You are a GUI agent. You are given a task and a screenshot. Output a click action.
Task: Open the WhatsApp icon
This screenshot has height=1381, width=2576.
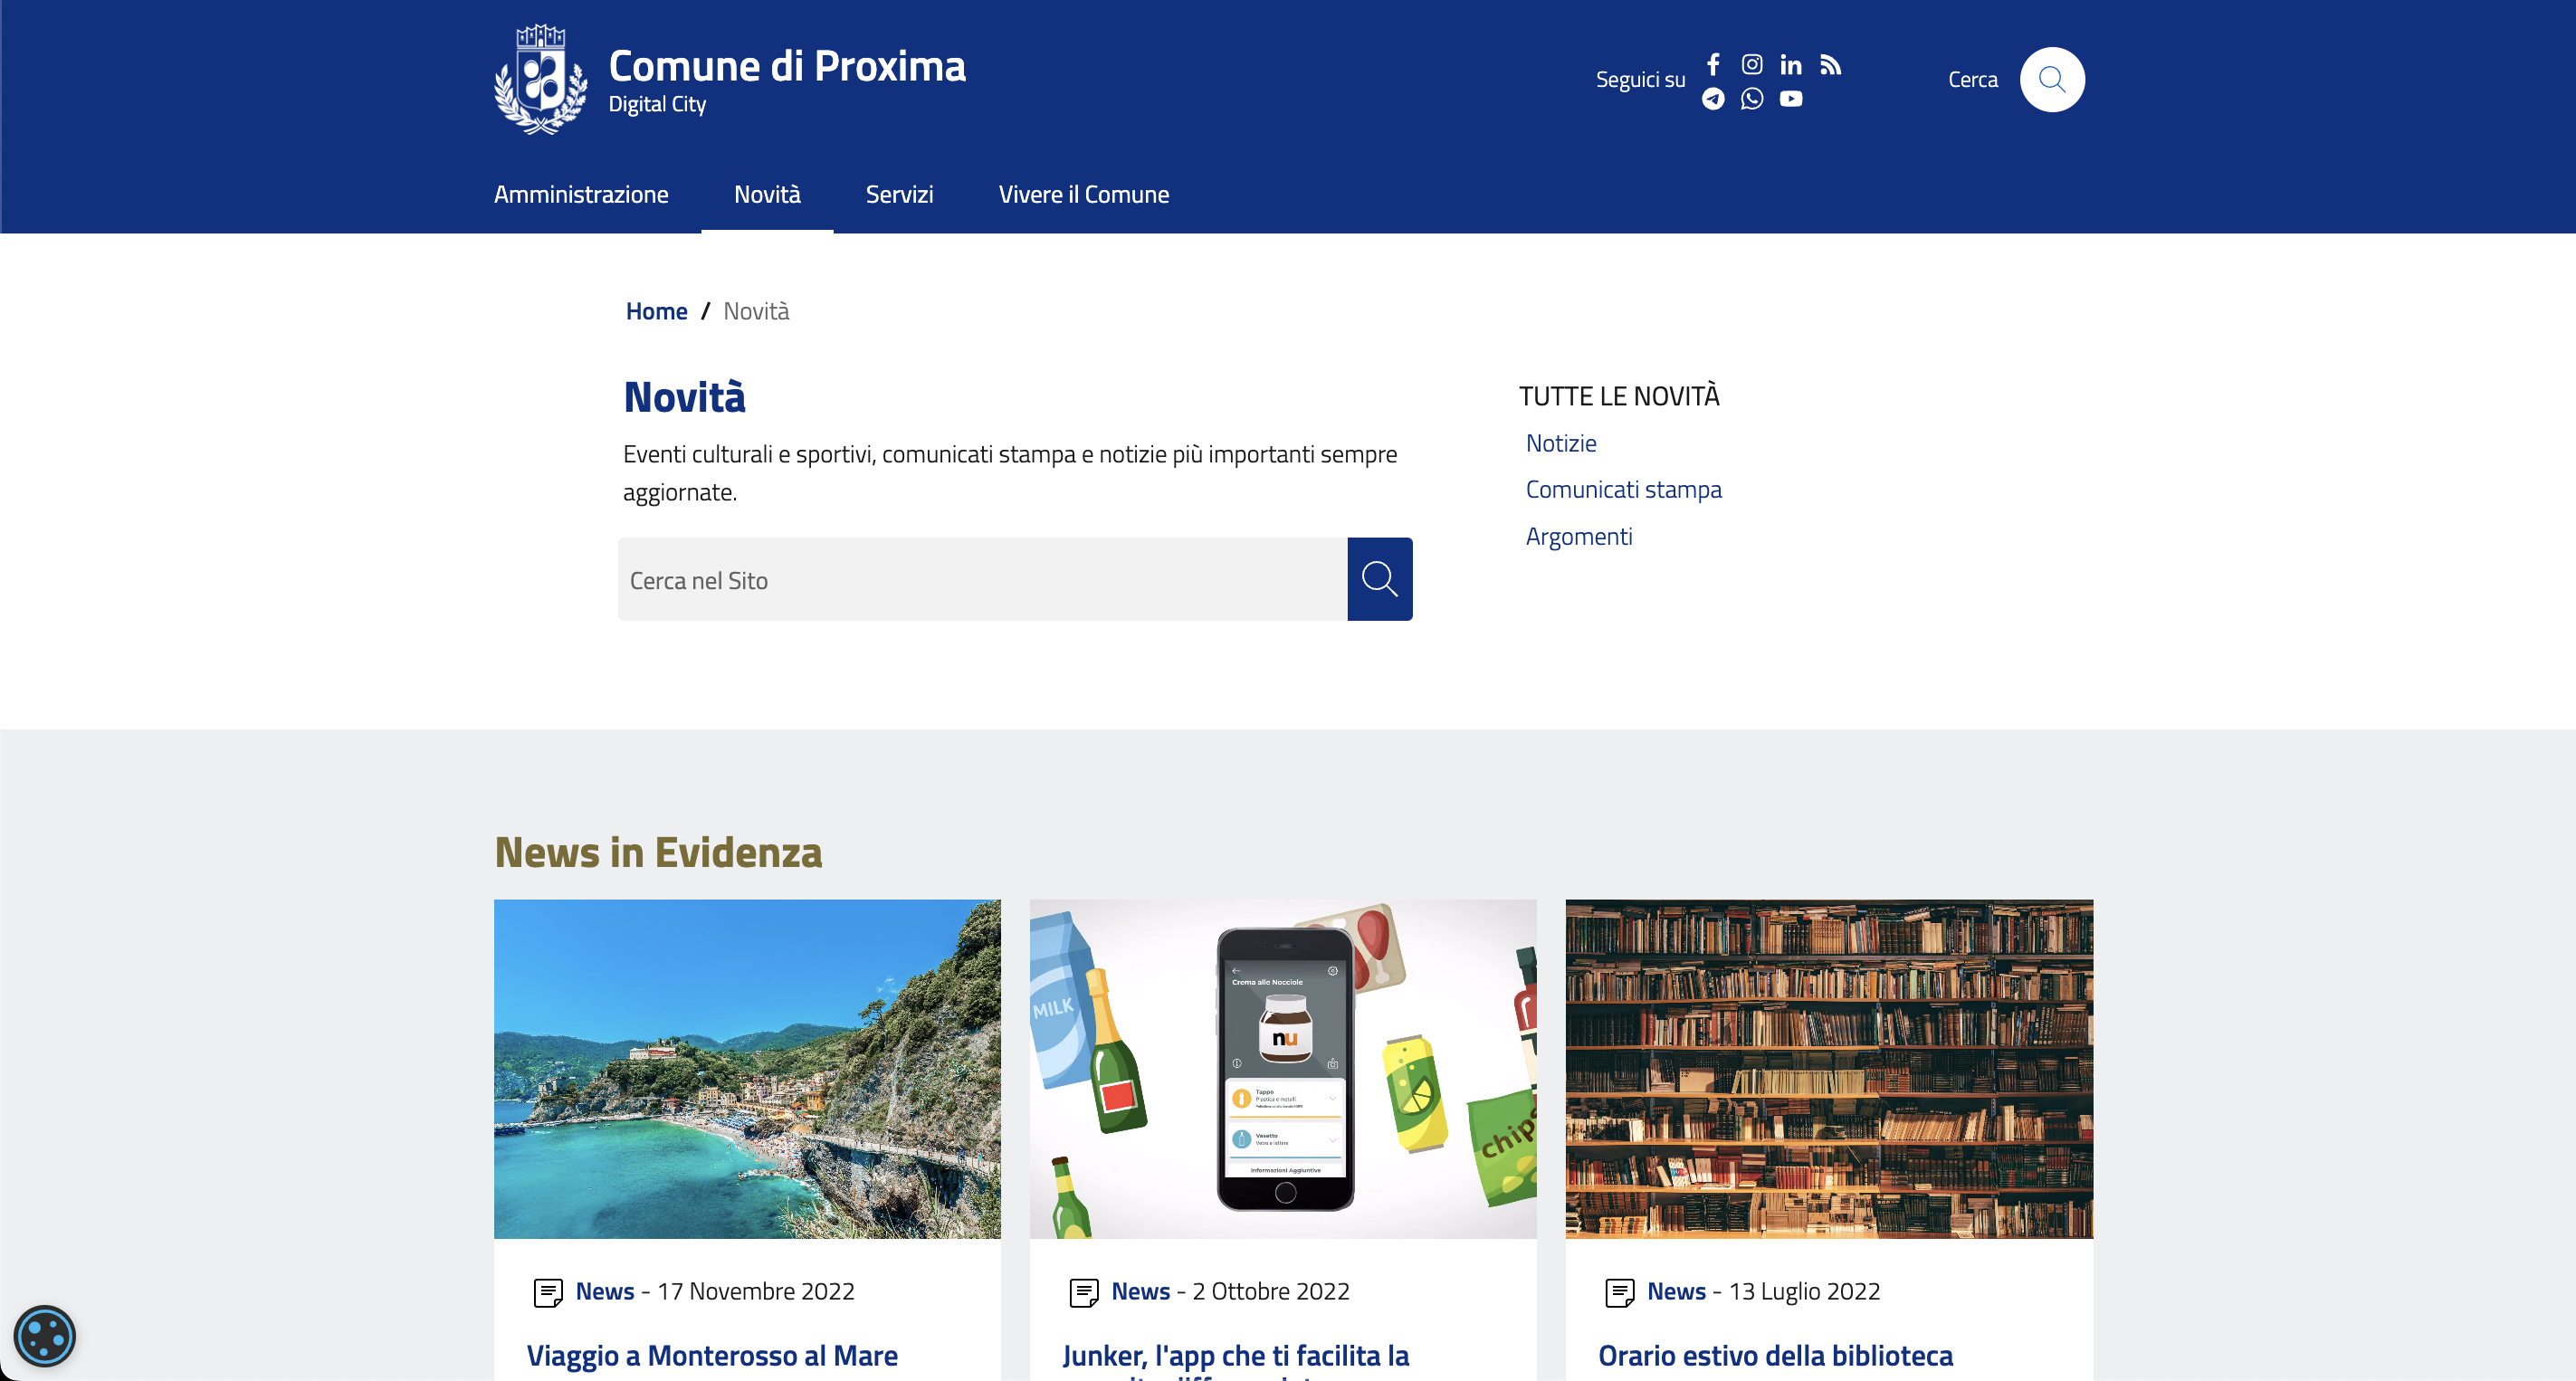[1752, 98]
